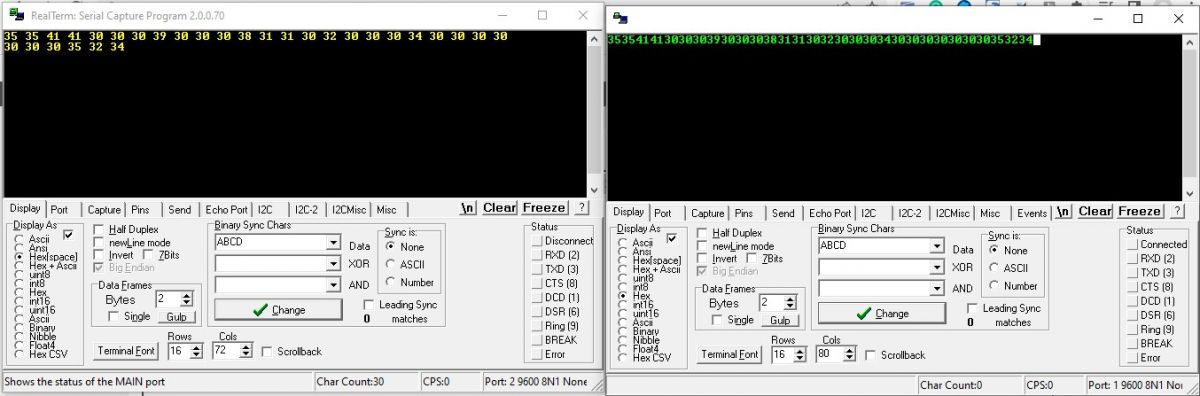Clear the terminal in Port 2 window
Viewport: 1200px width, 396px height.
point(499,208)
